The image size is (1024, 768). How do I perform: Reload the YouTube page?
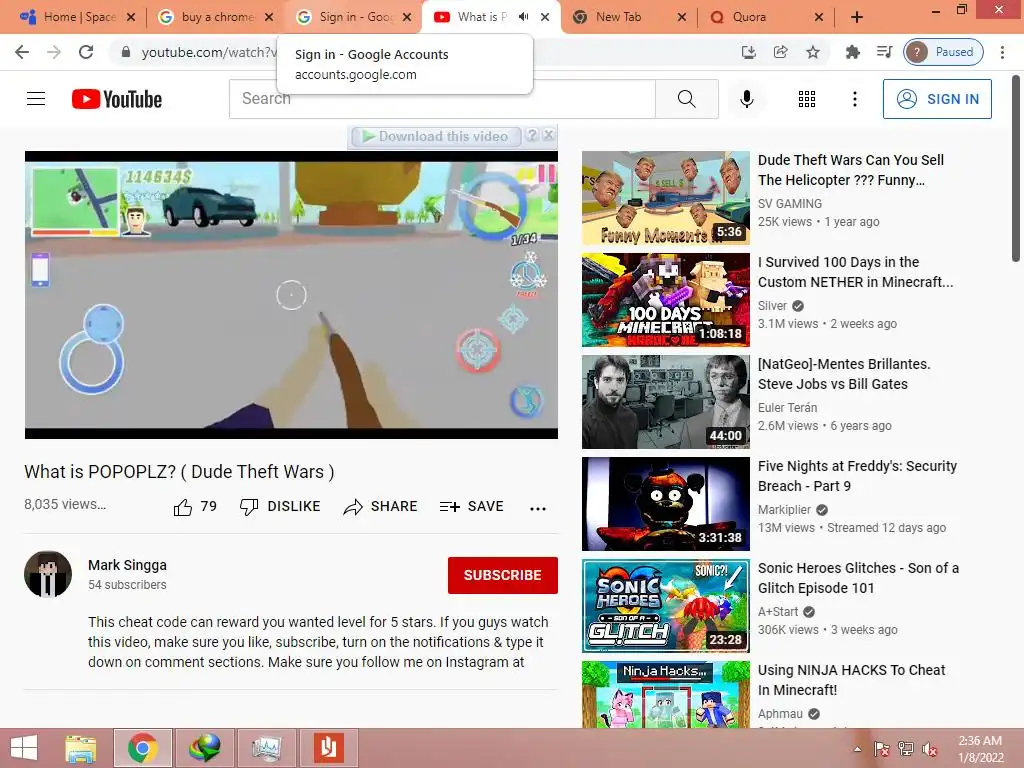(x=86, y=52)
